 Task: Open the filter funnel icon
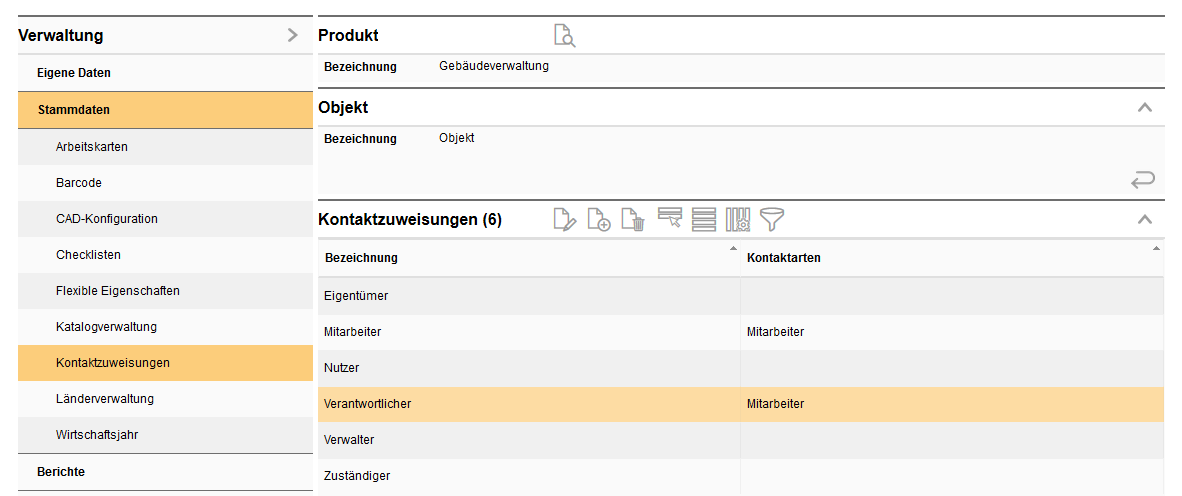click(772, 219)
